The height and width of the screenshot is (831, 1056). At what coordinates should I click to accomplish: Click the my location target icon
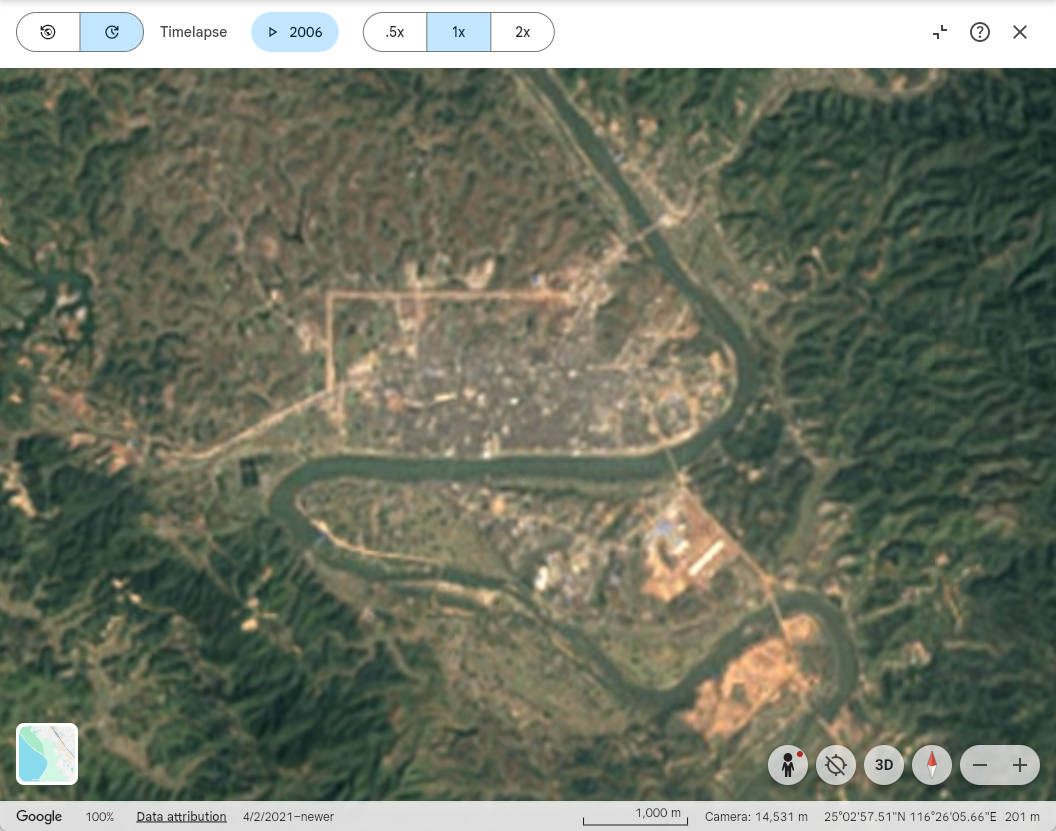tap(836, 765)
